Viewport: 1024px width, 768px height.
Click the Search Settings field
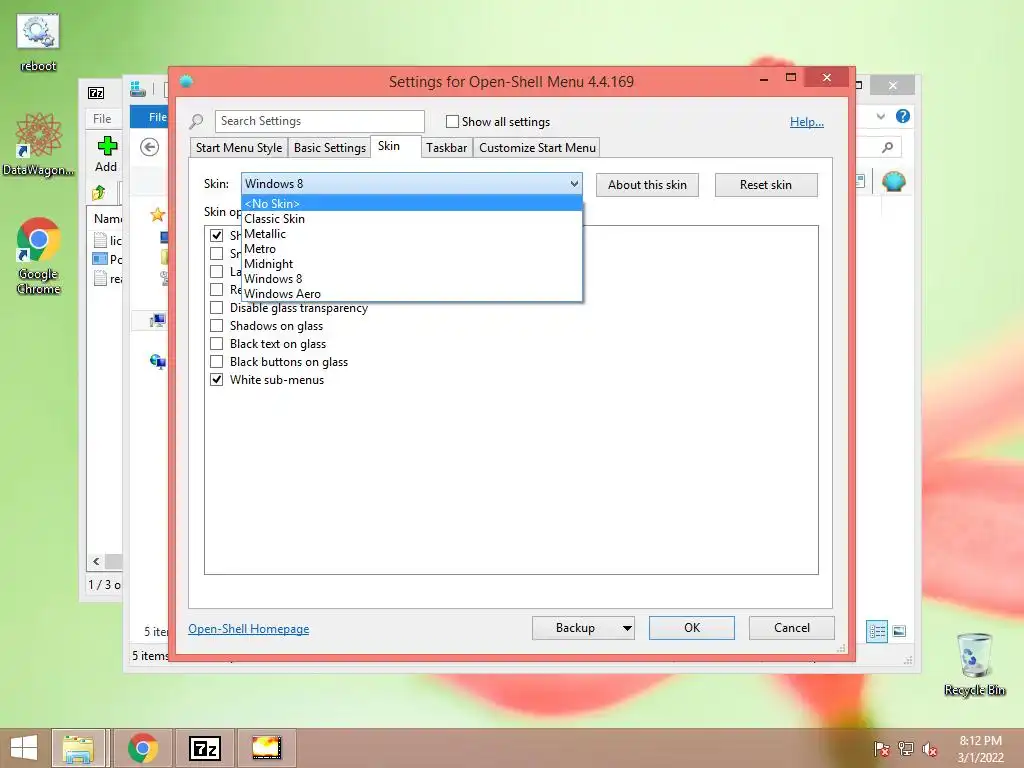pos(319,121)
